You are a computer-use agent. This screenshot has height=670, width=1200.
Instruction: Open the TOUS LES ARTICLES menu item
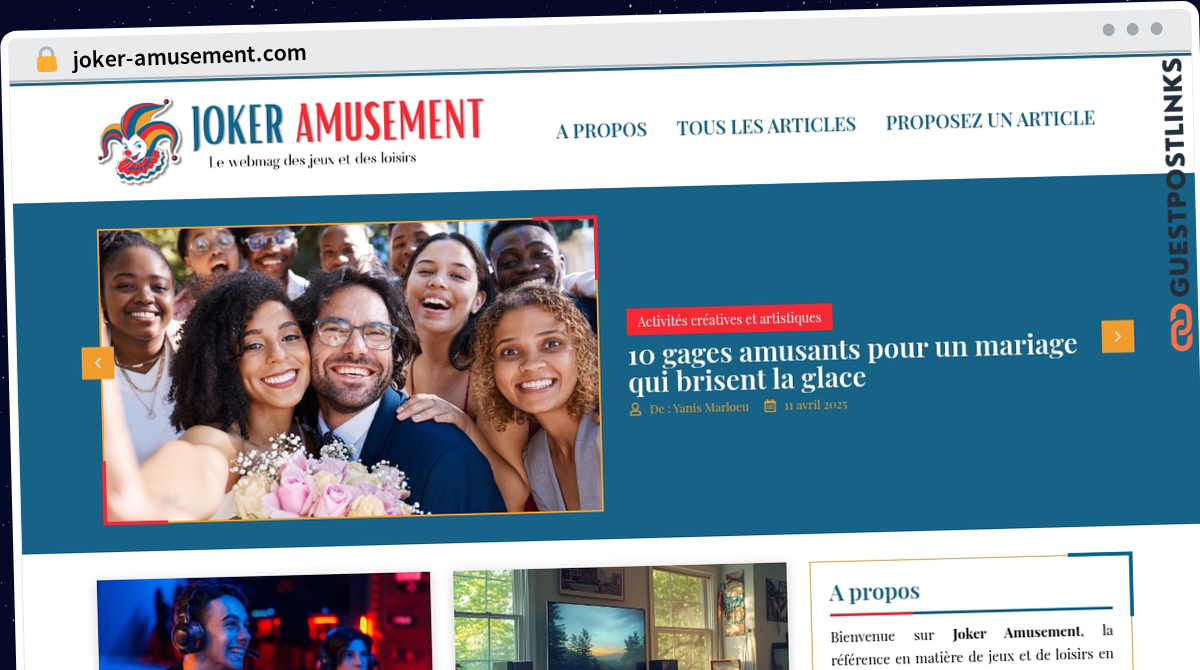(766, 126)
